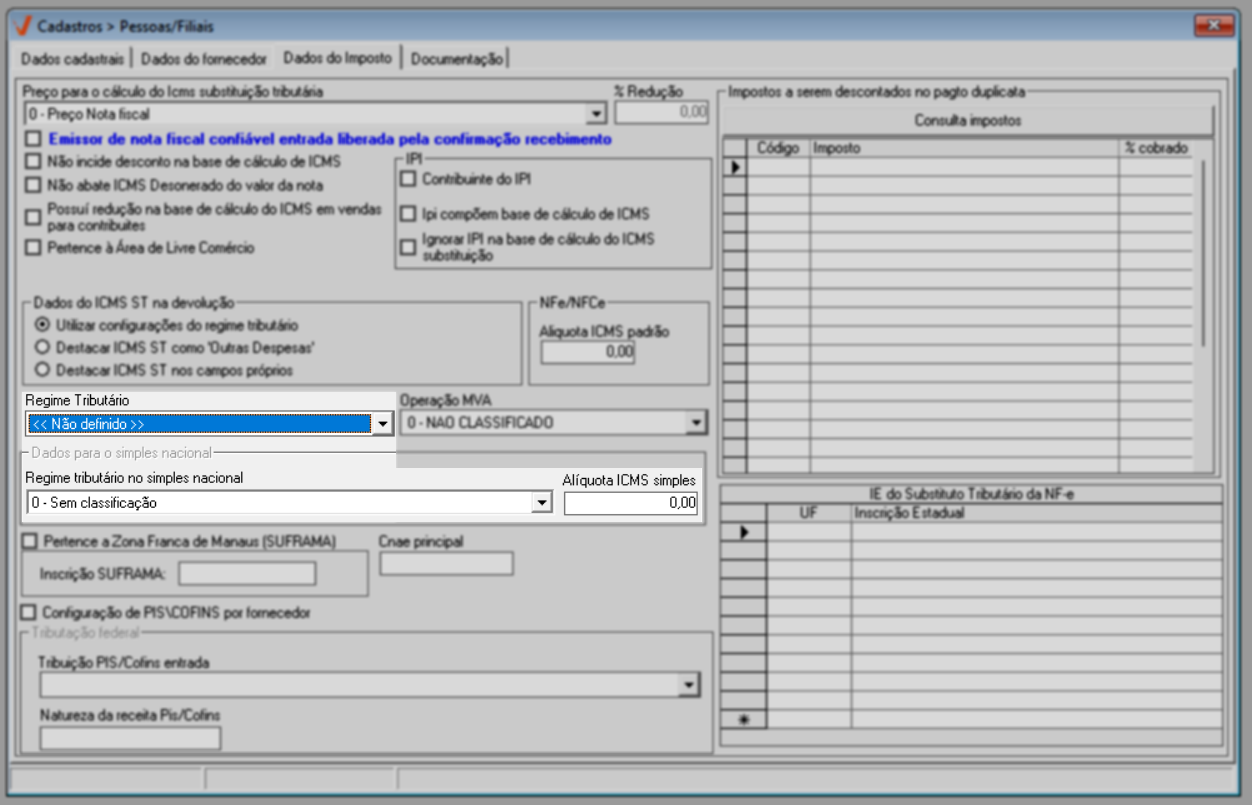
Task: Click the new row asterisk in IE grid
Action: (x=743, y=719)
